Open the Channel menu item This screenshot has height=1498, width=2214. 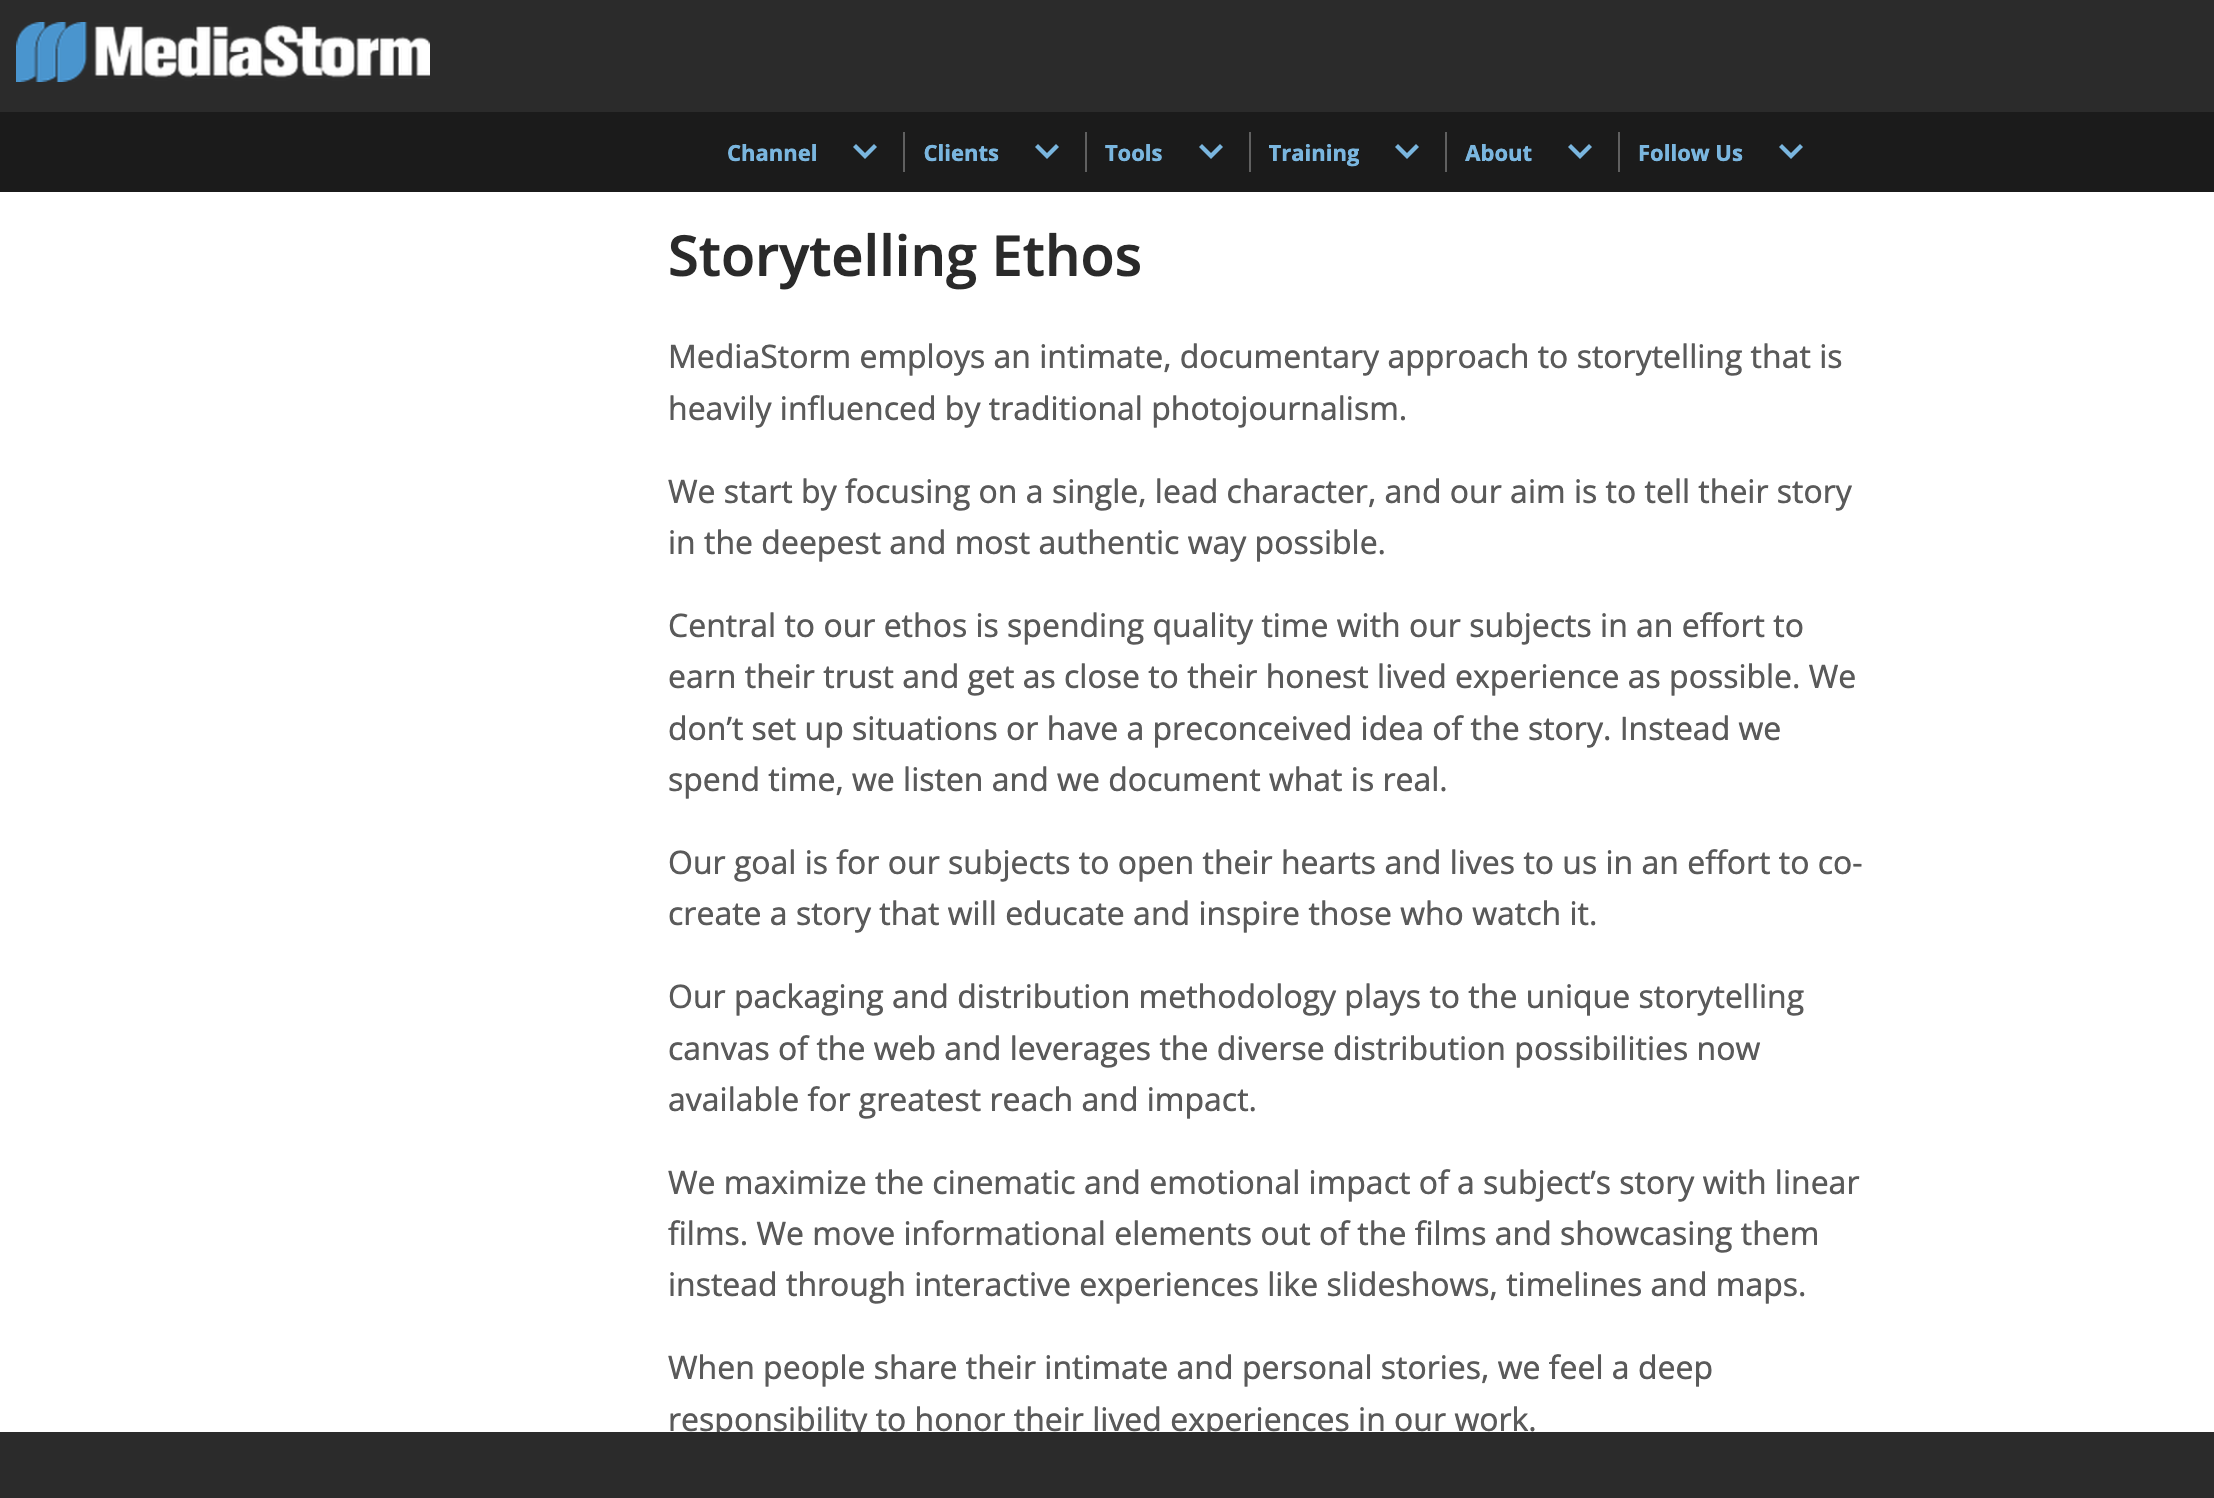771,153
